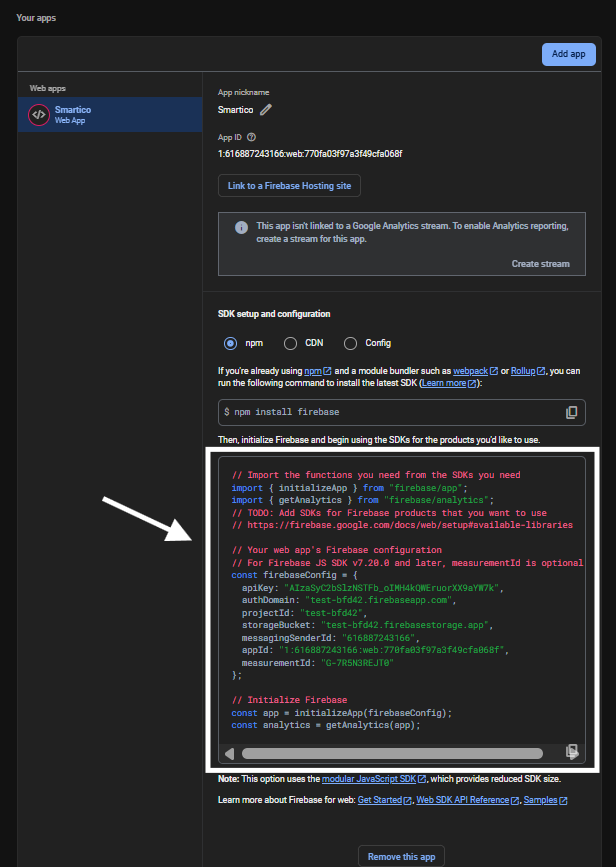
Task: Click Link to a Firebase Hosting site
Action: pyautogui.click(x=289, y=186)
